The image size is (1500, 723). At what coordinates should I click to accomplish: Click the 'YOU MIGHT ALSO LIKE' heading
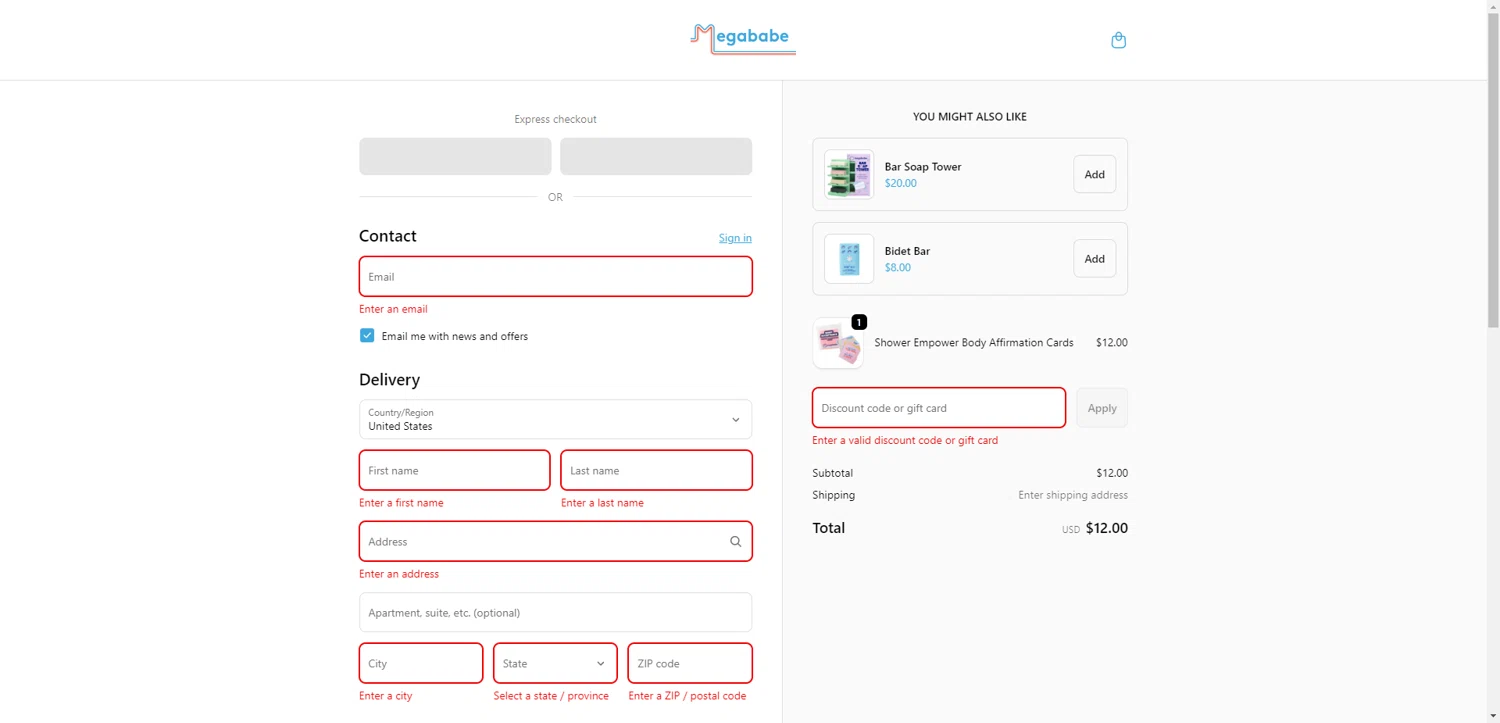970,117
